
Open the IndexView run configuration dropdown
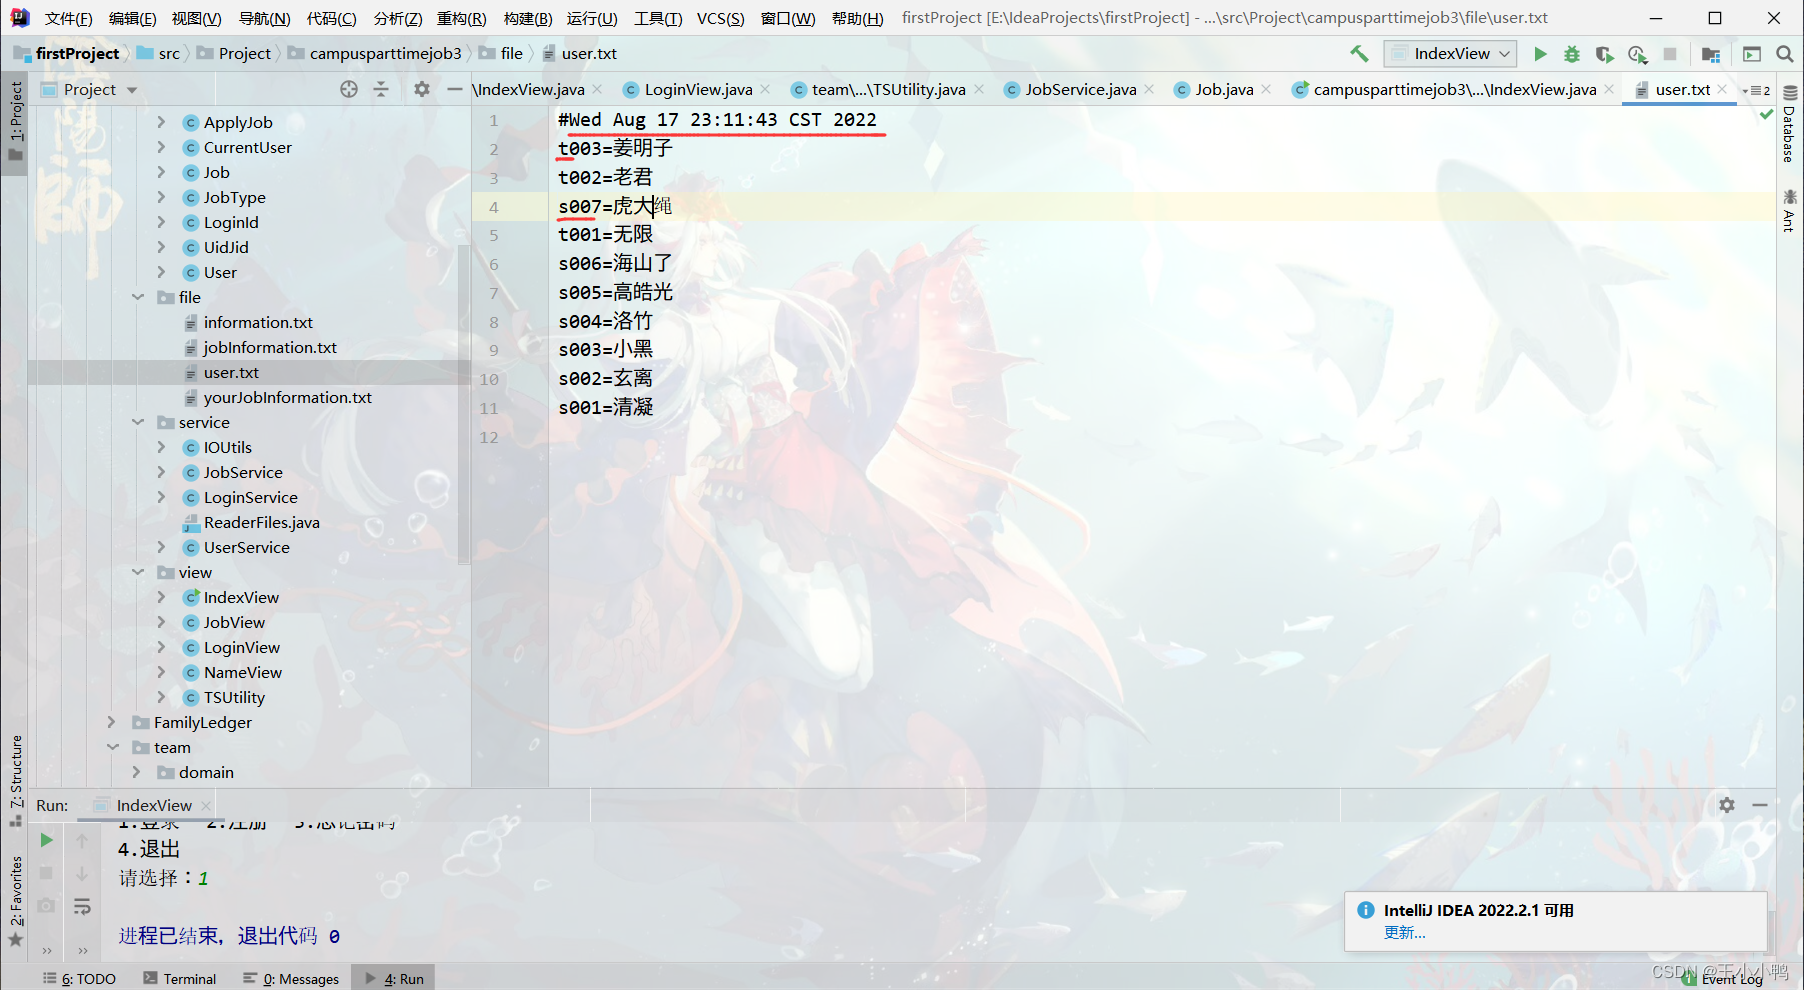coord(1450,54)
